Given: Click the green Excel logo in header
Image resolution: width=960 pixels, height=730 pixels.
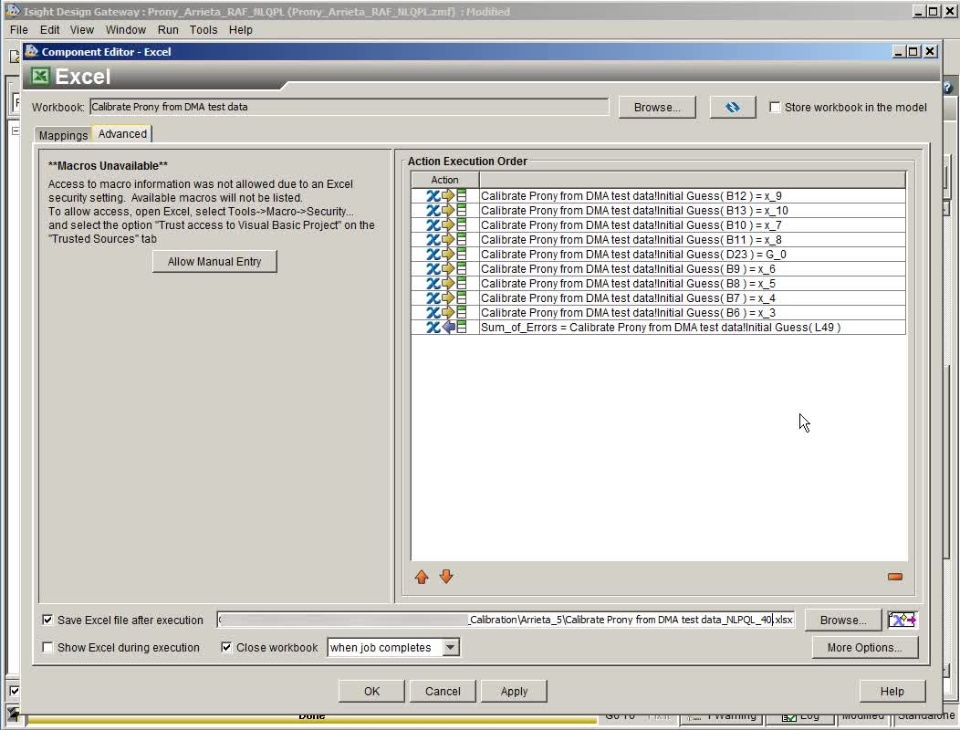Looking at the screenshot, I should (x=40, y=76).
